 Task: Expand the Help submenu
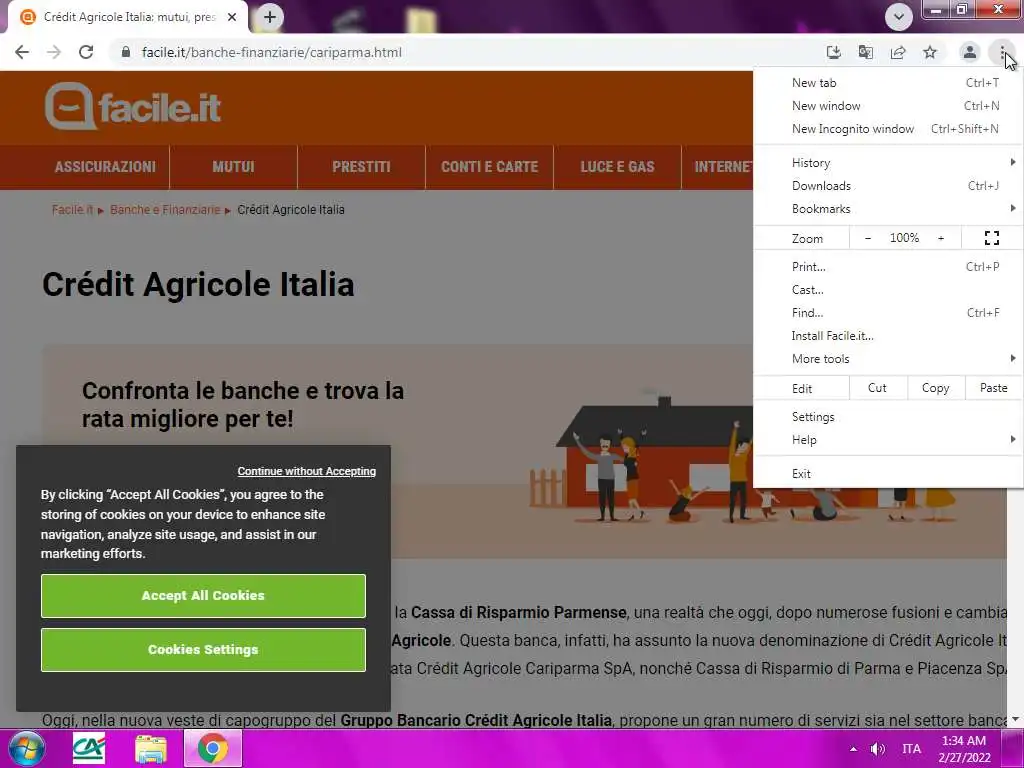[x=888, y=440]
